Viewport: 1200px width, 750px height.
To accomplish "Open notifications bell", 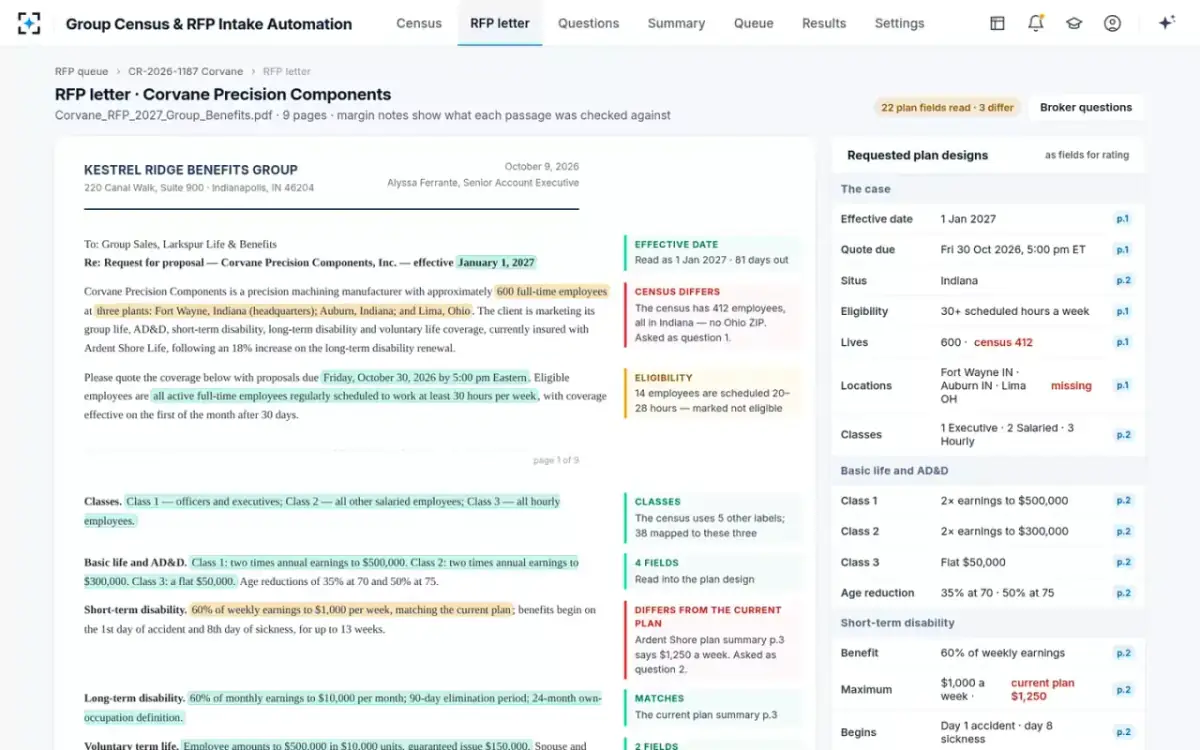I will [1036, 23].
